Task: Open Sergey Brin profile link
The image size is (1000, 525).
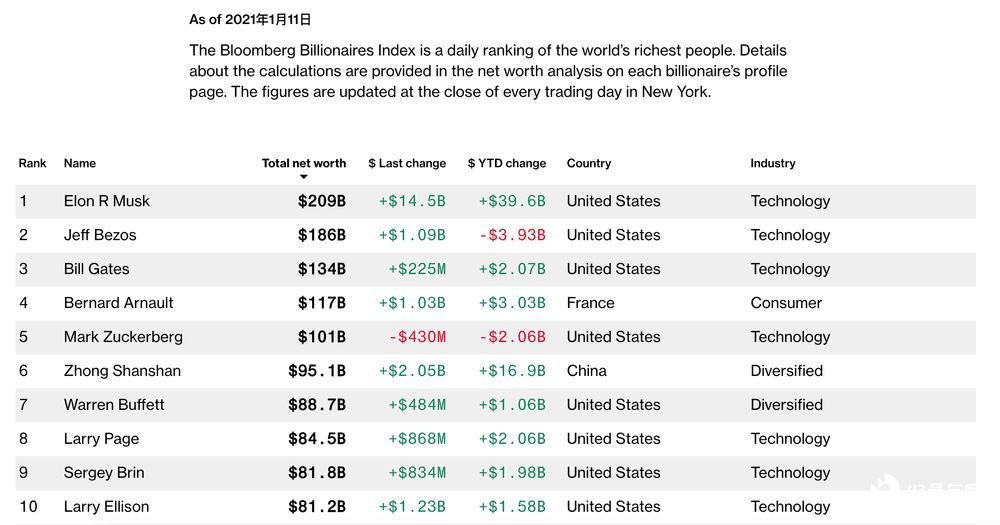Action: click(104, 473)
